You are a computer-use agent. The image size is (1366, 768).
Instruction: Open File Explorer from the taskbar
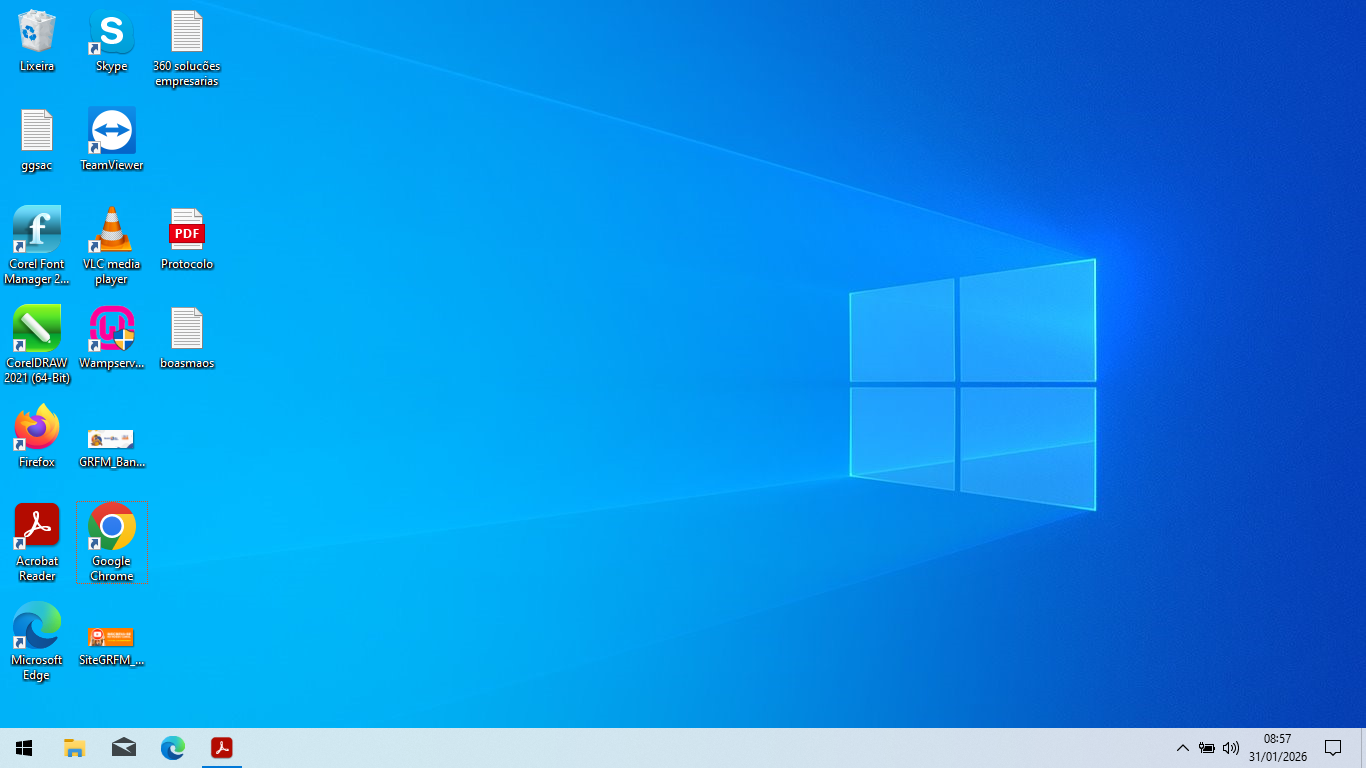74,748
